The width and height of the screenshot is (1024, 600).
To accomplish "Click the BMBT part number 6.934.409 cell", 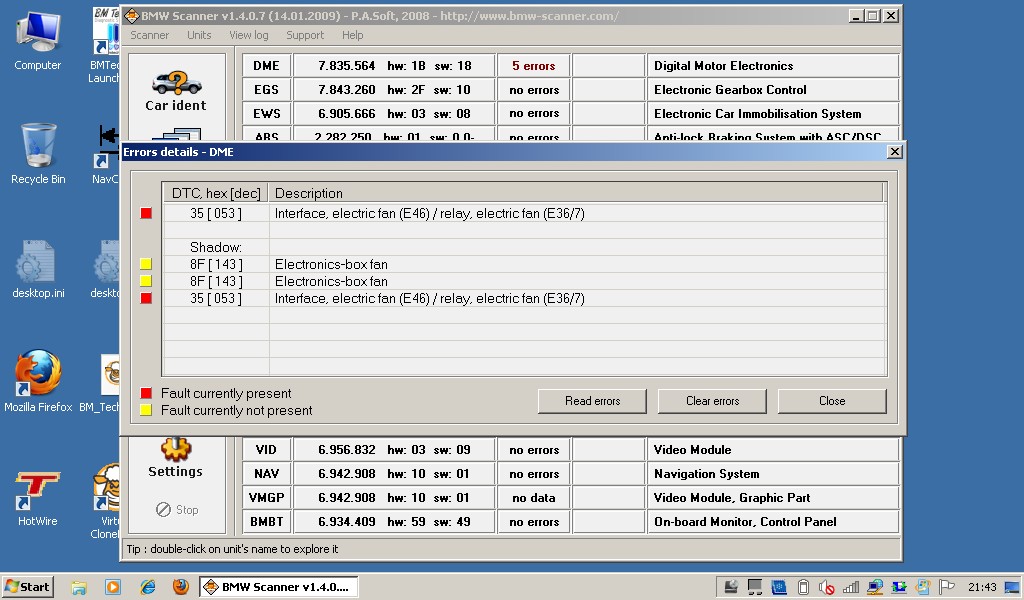I will [394, 522].
